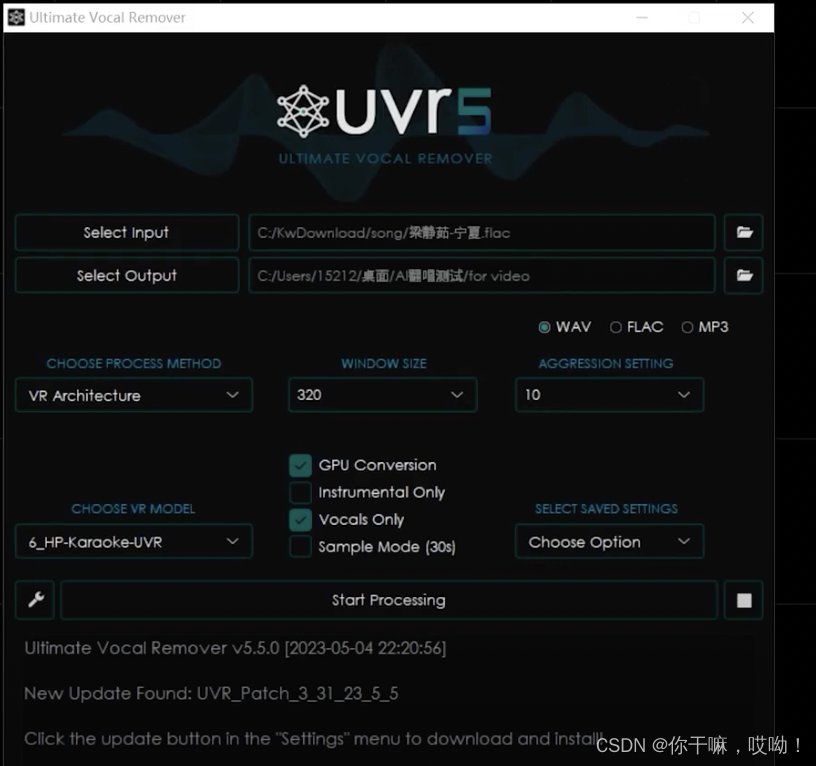Disable GPU Conversion checkbox

[300, 465]
